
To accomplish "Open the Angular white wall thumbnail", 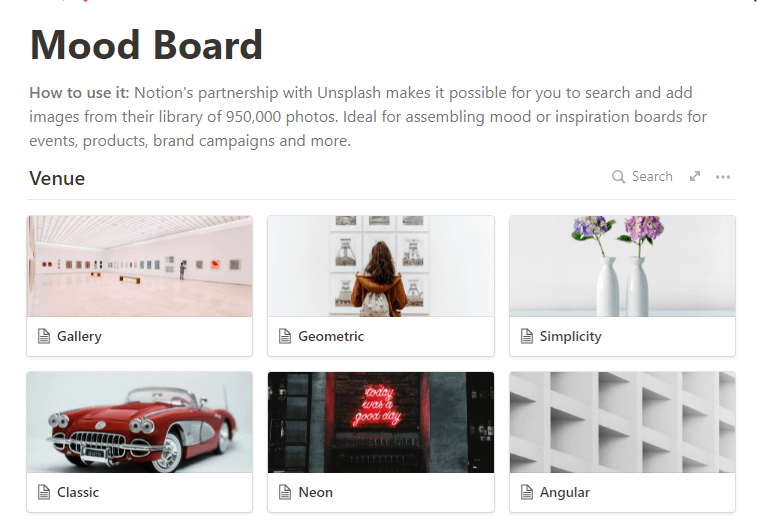I will pyautogui.click(x=622, y=422).
